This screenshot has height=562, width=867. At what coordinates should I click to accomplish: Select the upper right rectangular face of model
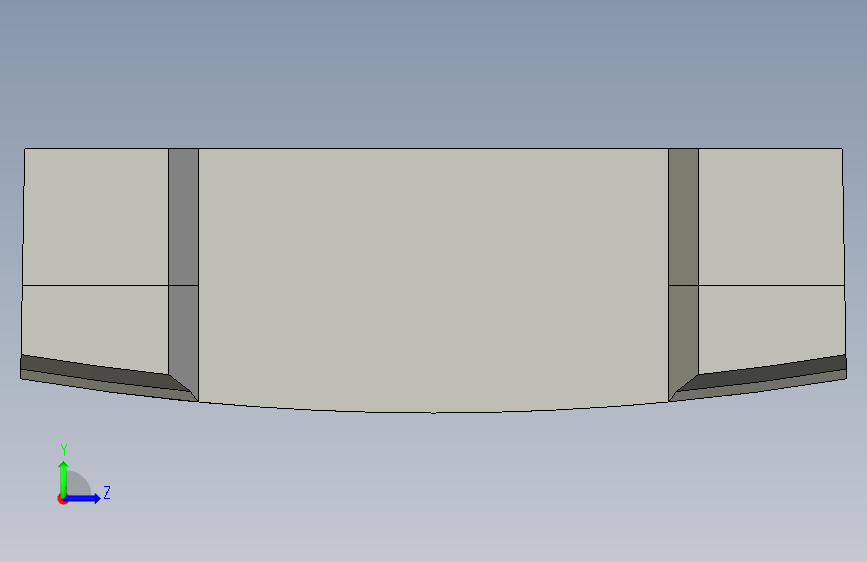[771, 217]
